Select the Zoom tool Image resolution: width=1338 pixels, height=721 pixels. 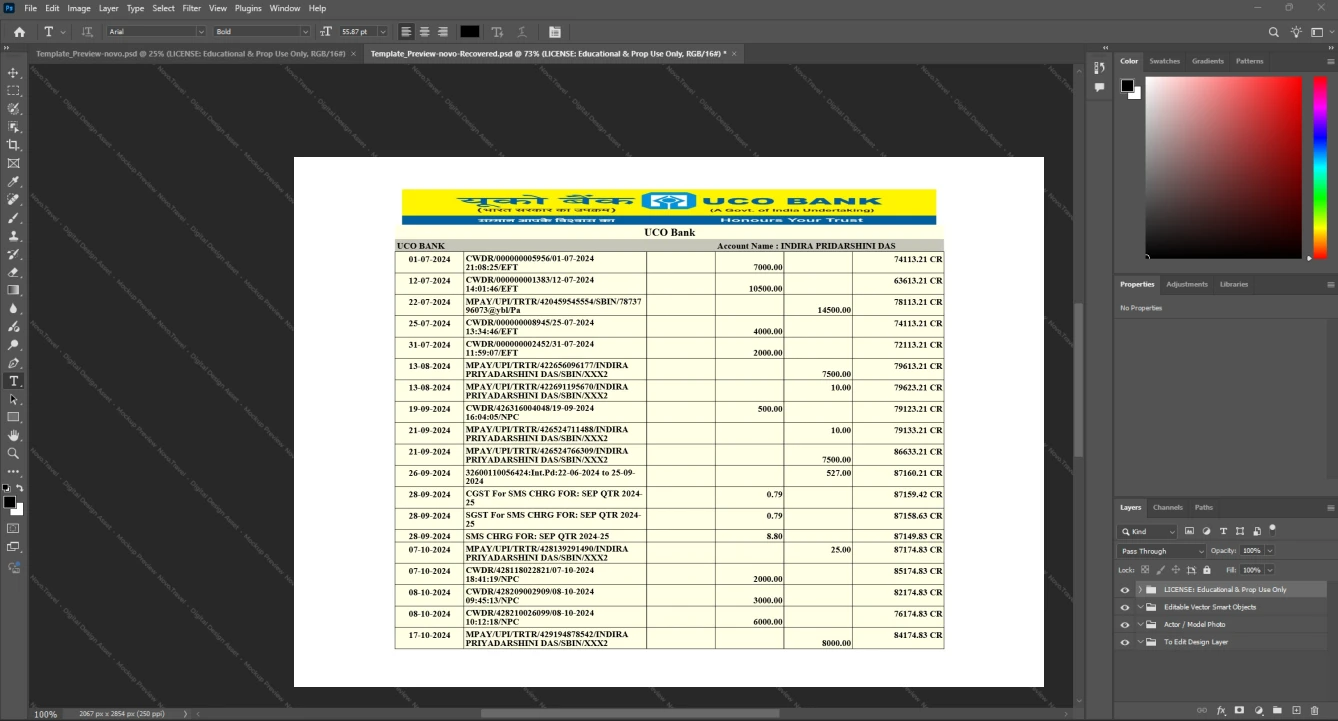click(13, 453)
